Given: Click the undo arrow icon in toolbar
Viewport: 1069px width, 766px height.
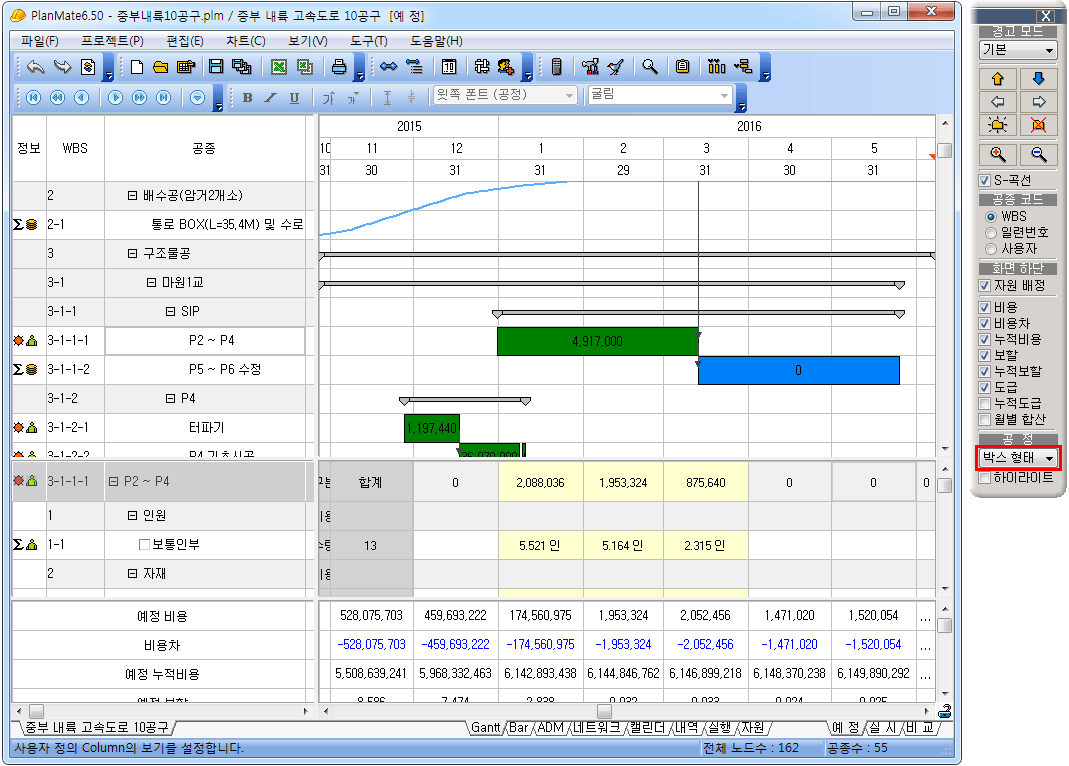Looking at the screenshot, I should pos(36,67).
